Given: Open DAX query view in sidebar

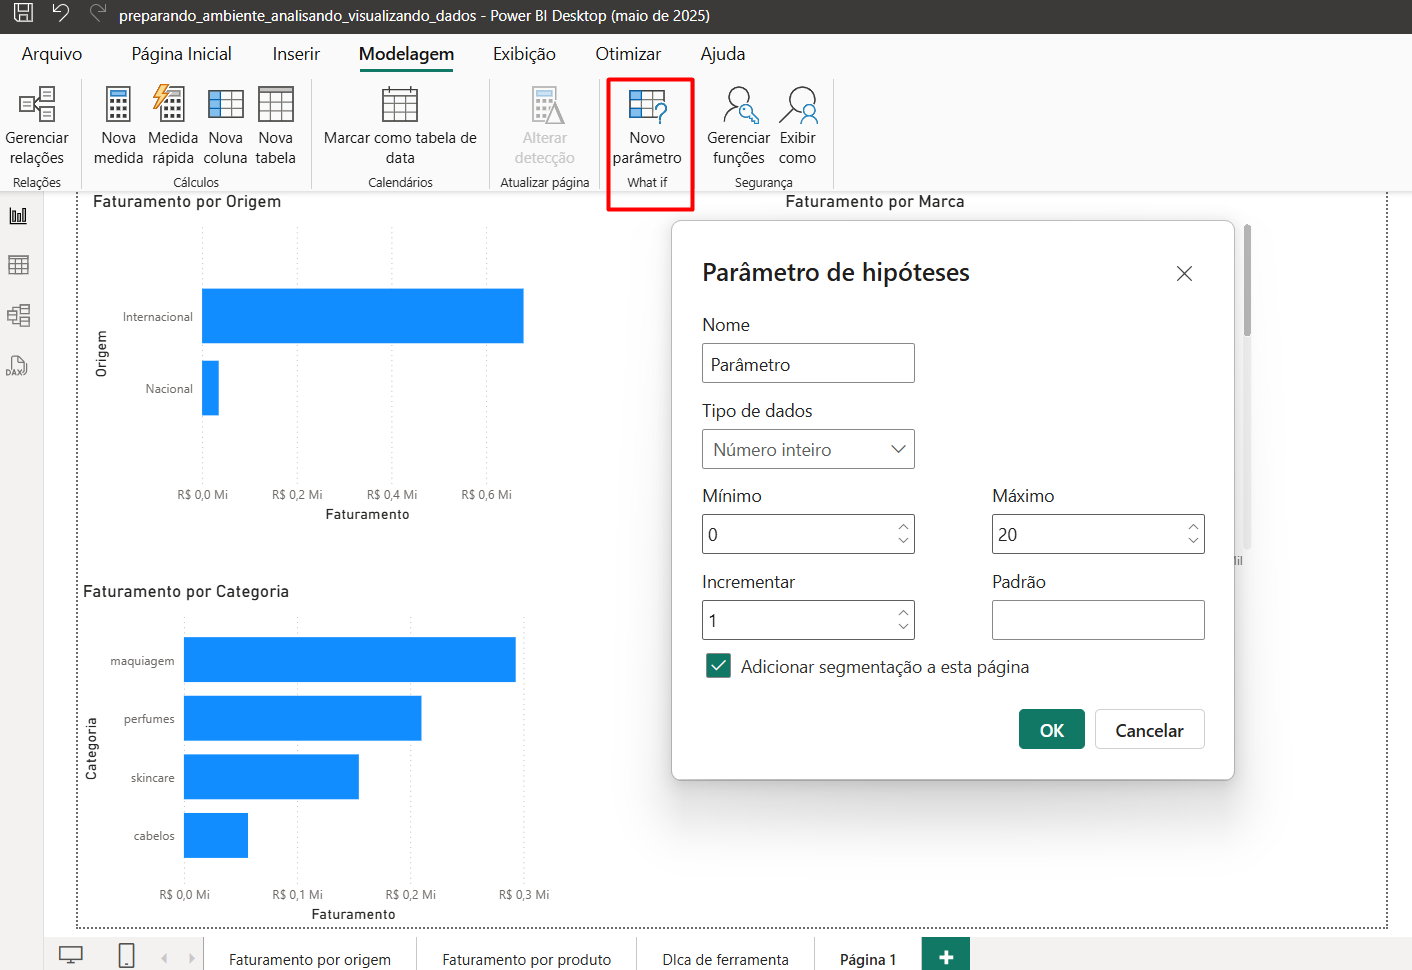Looking at the screenshot, I should coord(18,365).
